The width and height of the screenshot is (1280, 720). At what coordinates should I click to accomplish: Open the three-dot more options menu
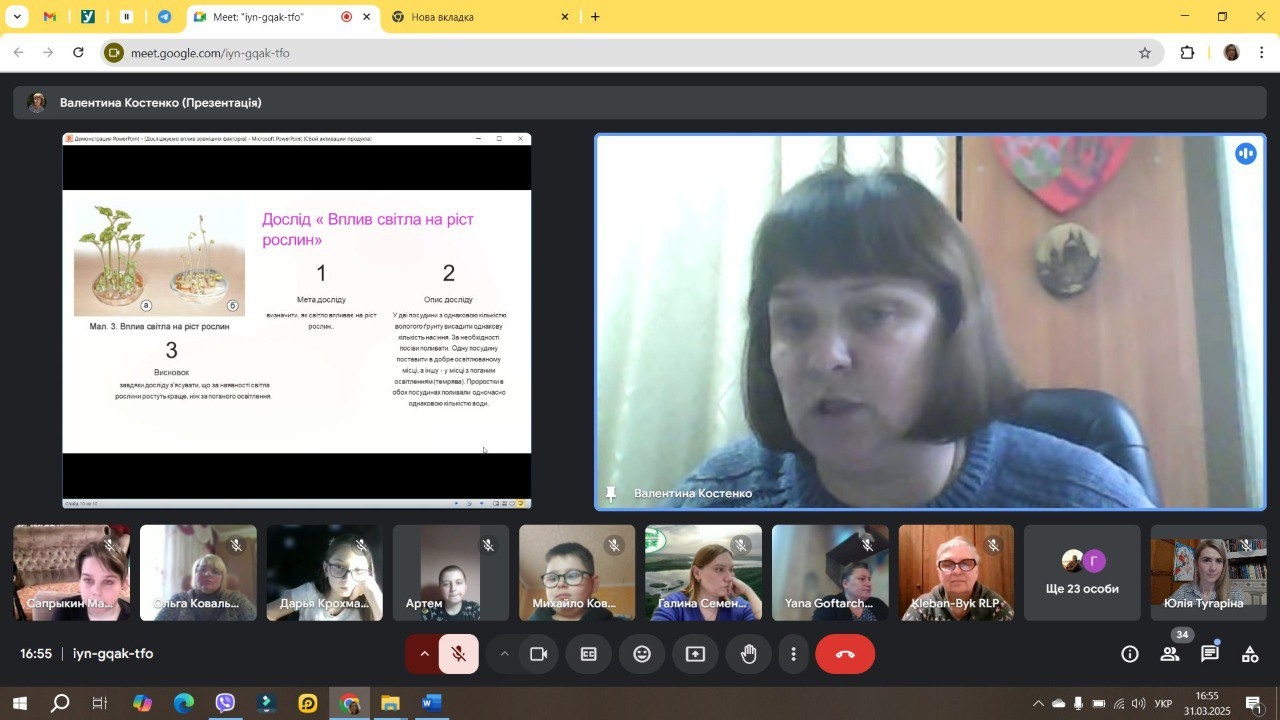794,654
